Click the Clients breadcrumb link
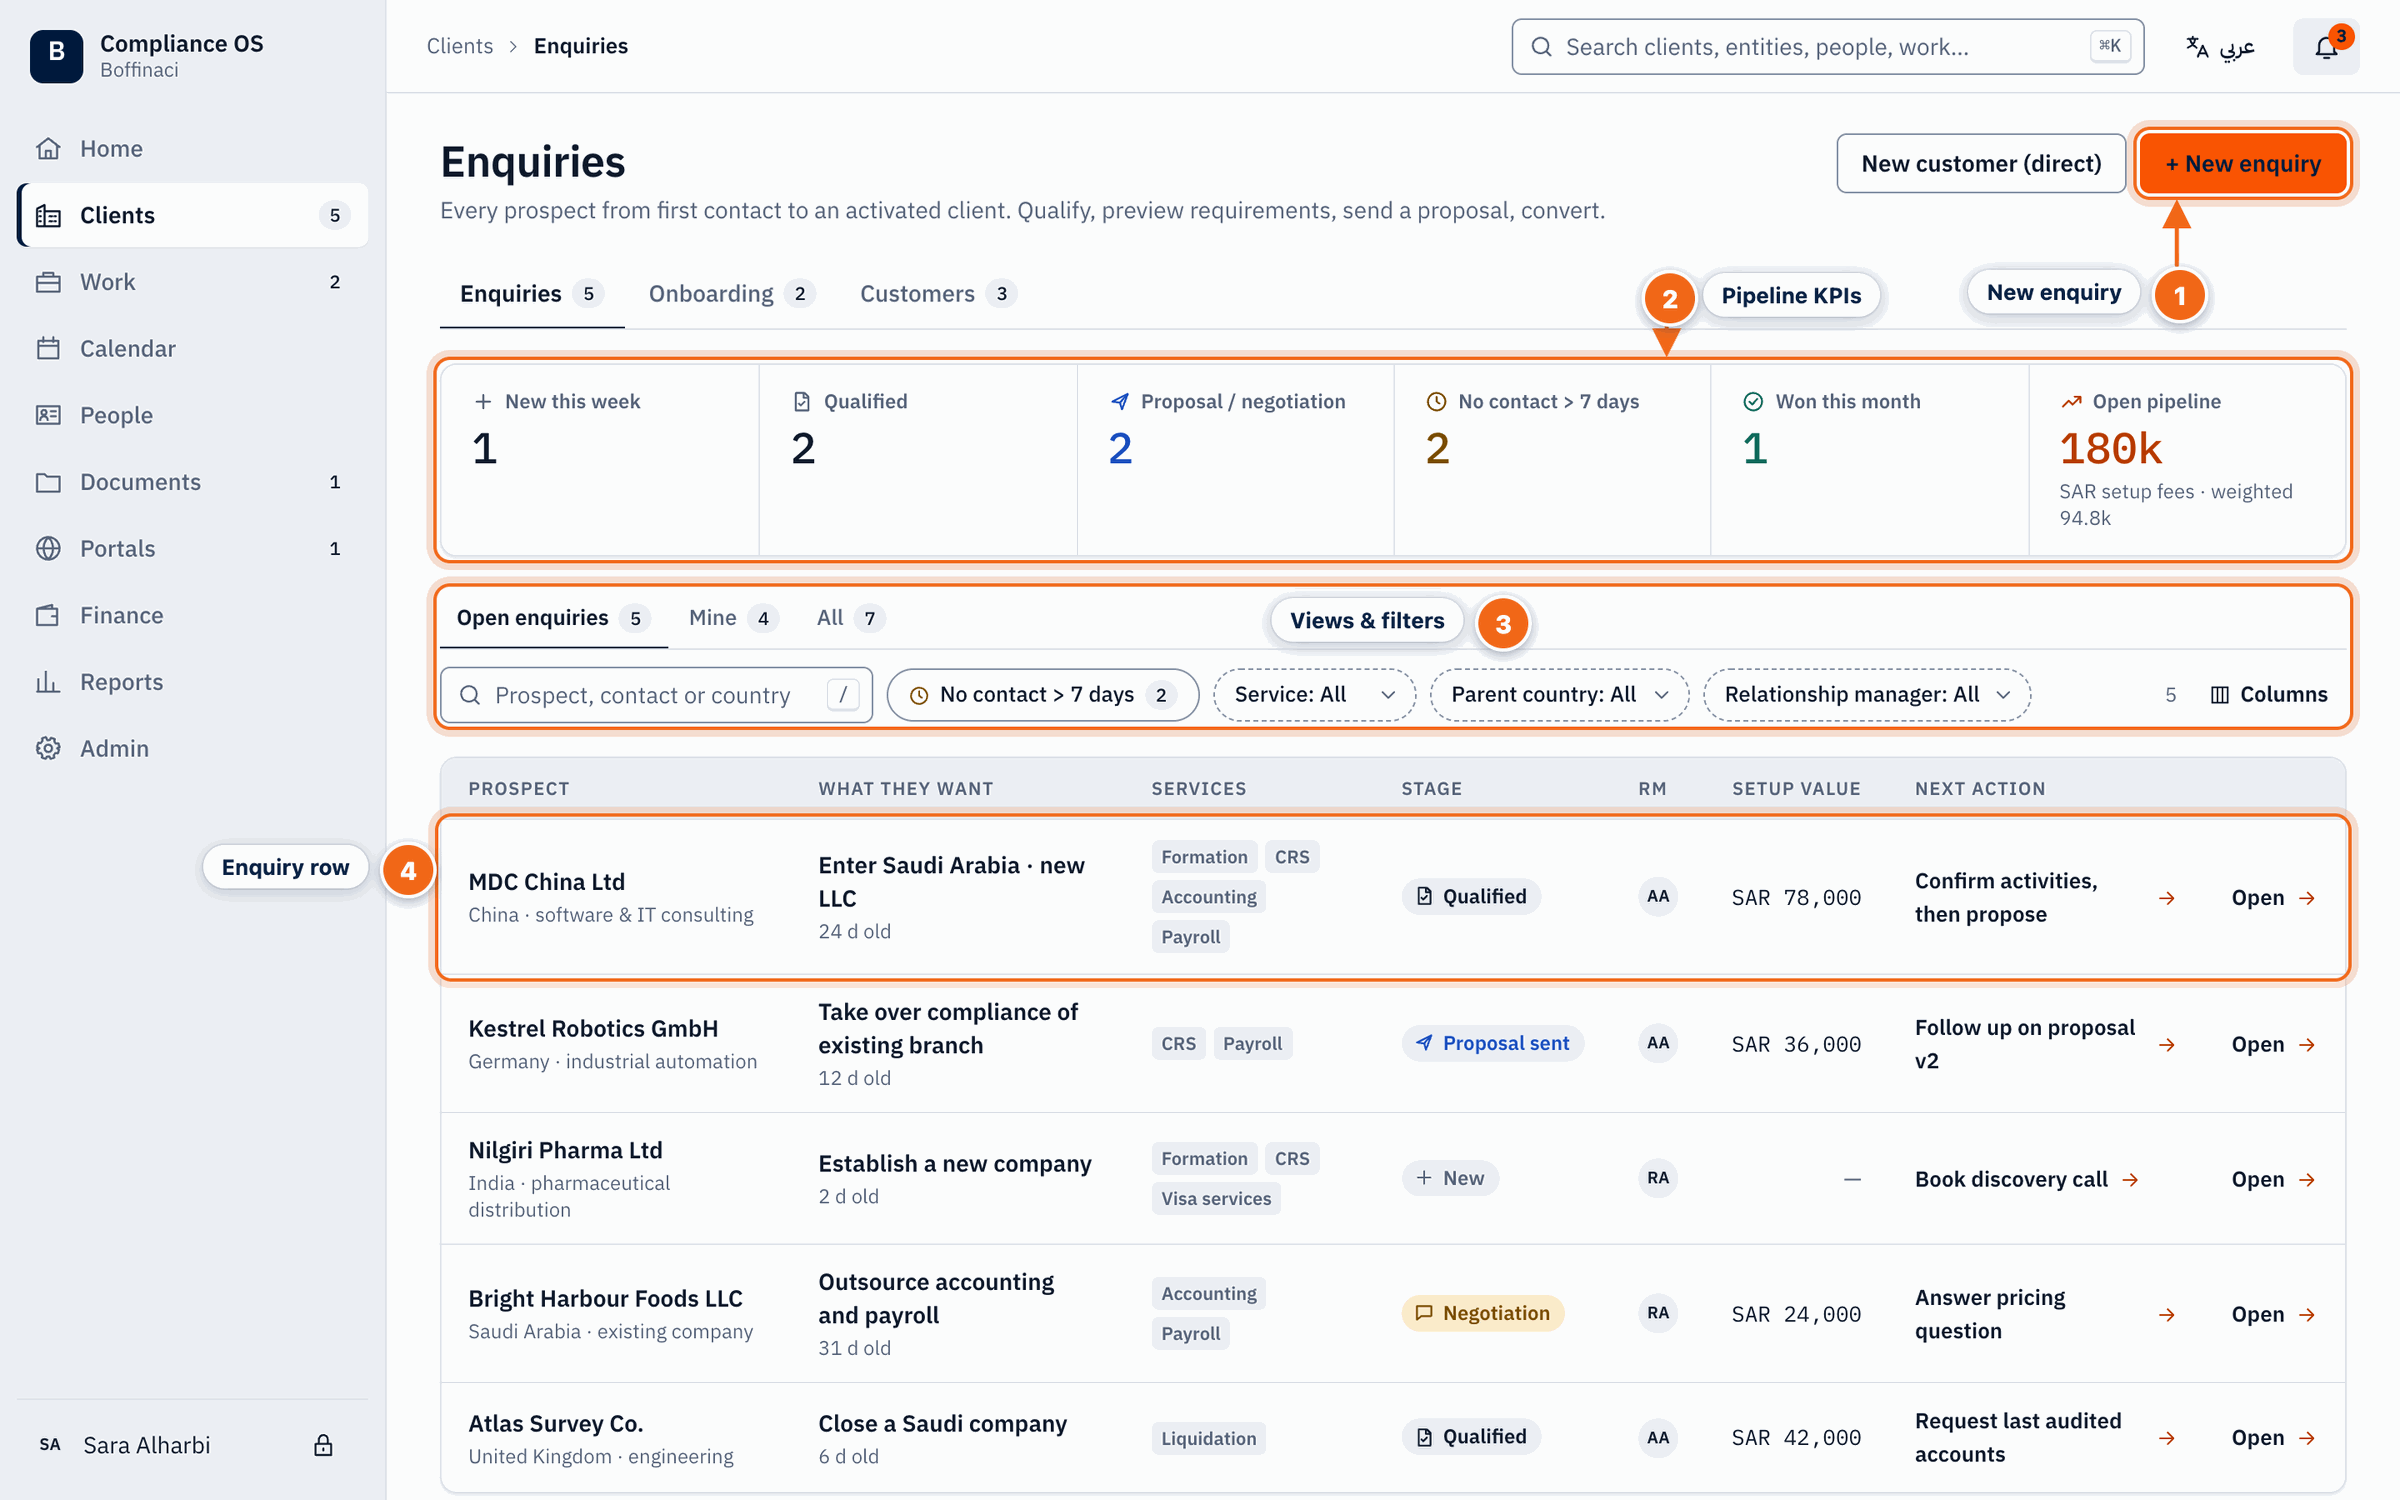2400x1500 pixels. 460,46
